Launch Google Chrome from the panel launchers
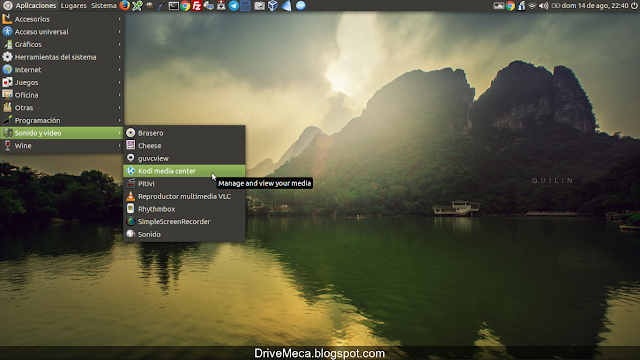640x360 pixels. point(185,6)
